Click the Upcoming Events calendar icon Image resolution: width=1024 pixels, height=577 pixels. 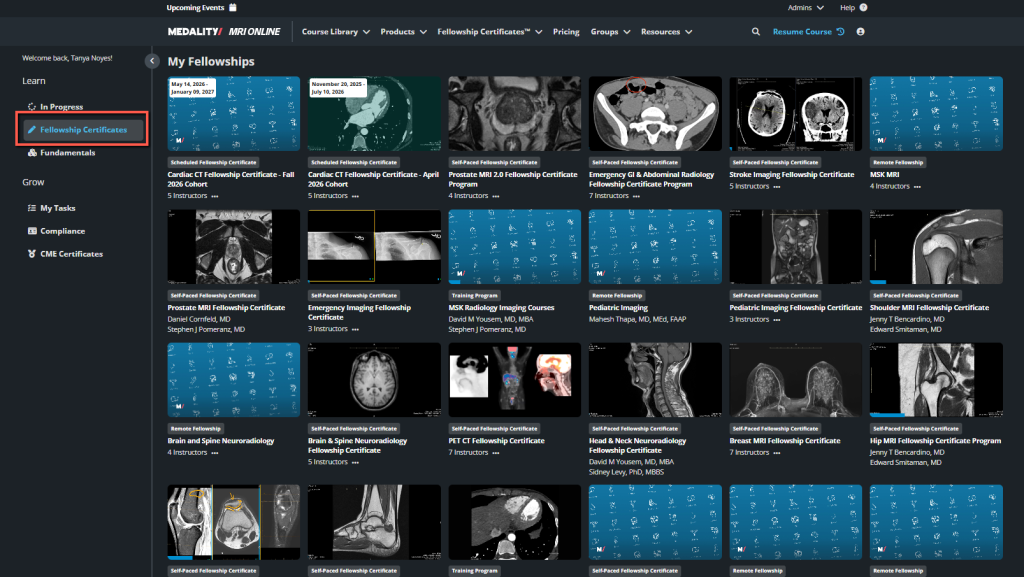[x=232, y=8]
